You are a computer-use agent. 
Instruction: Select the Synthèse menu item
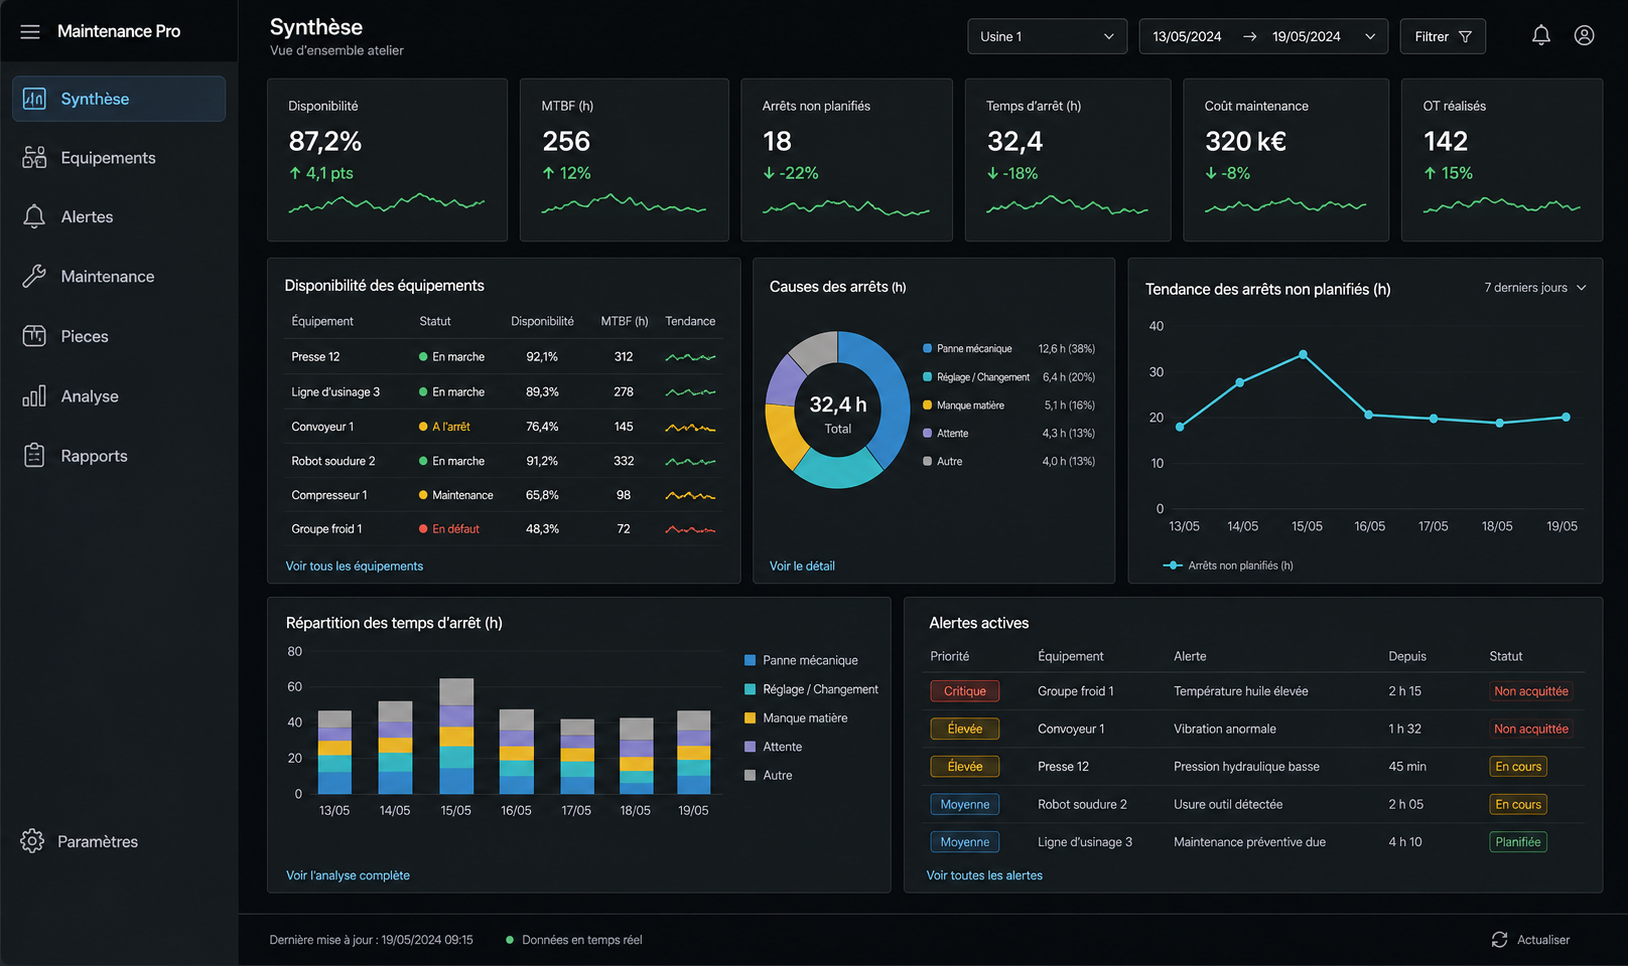(118, 99)
